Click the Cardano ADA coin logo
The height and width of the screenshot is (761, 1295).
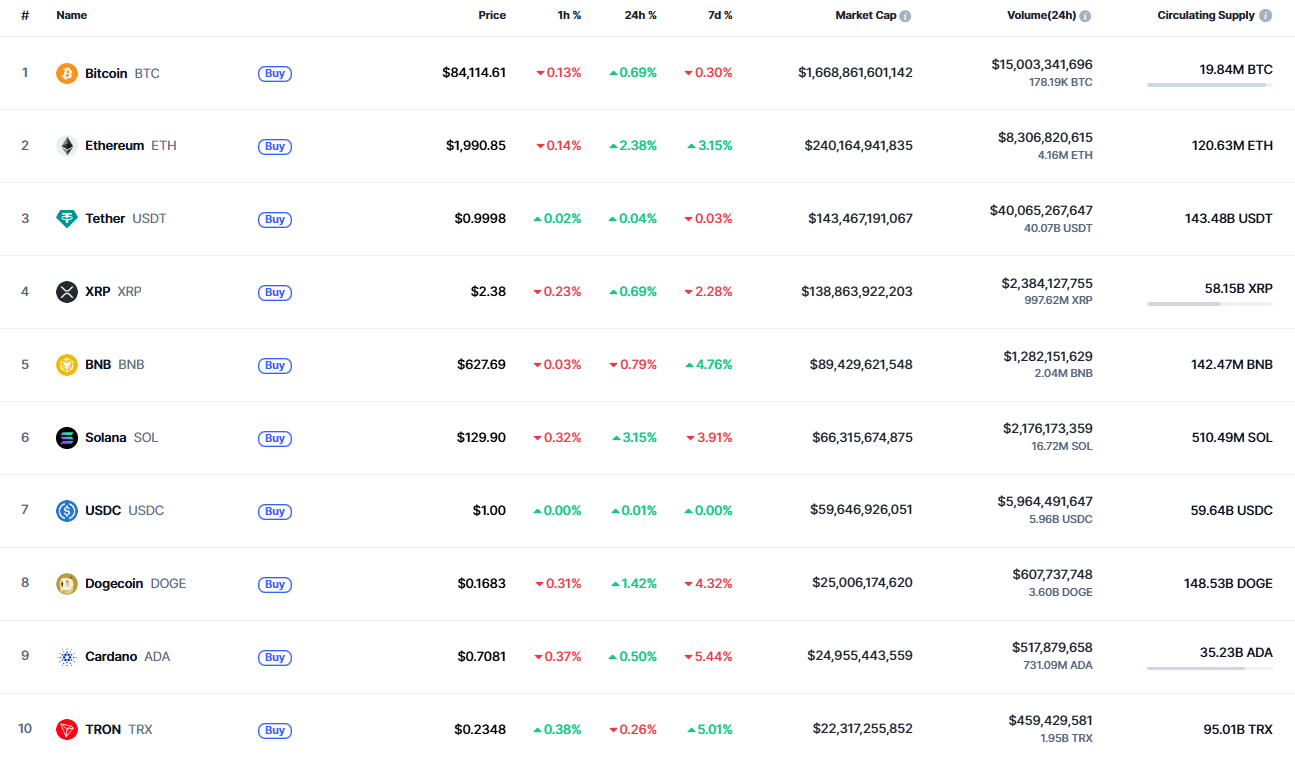[x=66, y=656]
